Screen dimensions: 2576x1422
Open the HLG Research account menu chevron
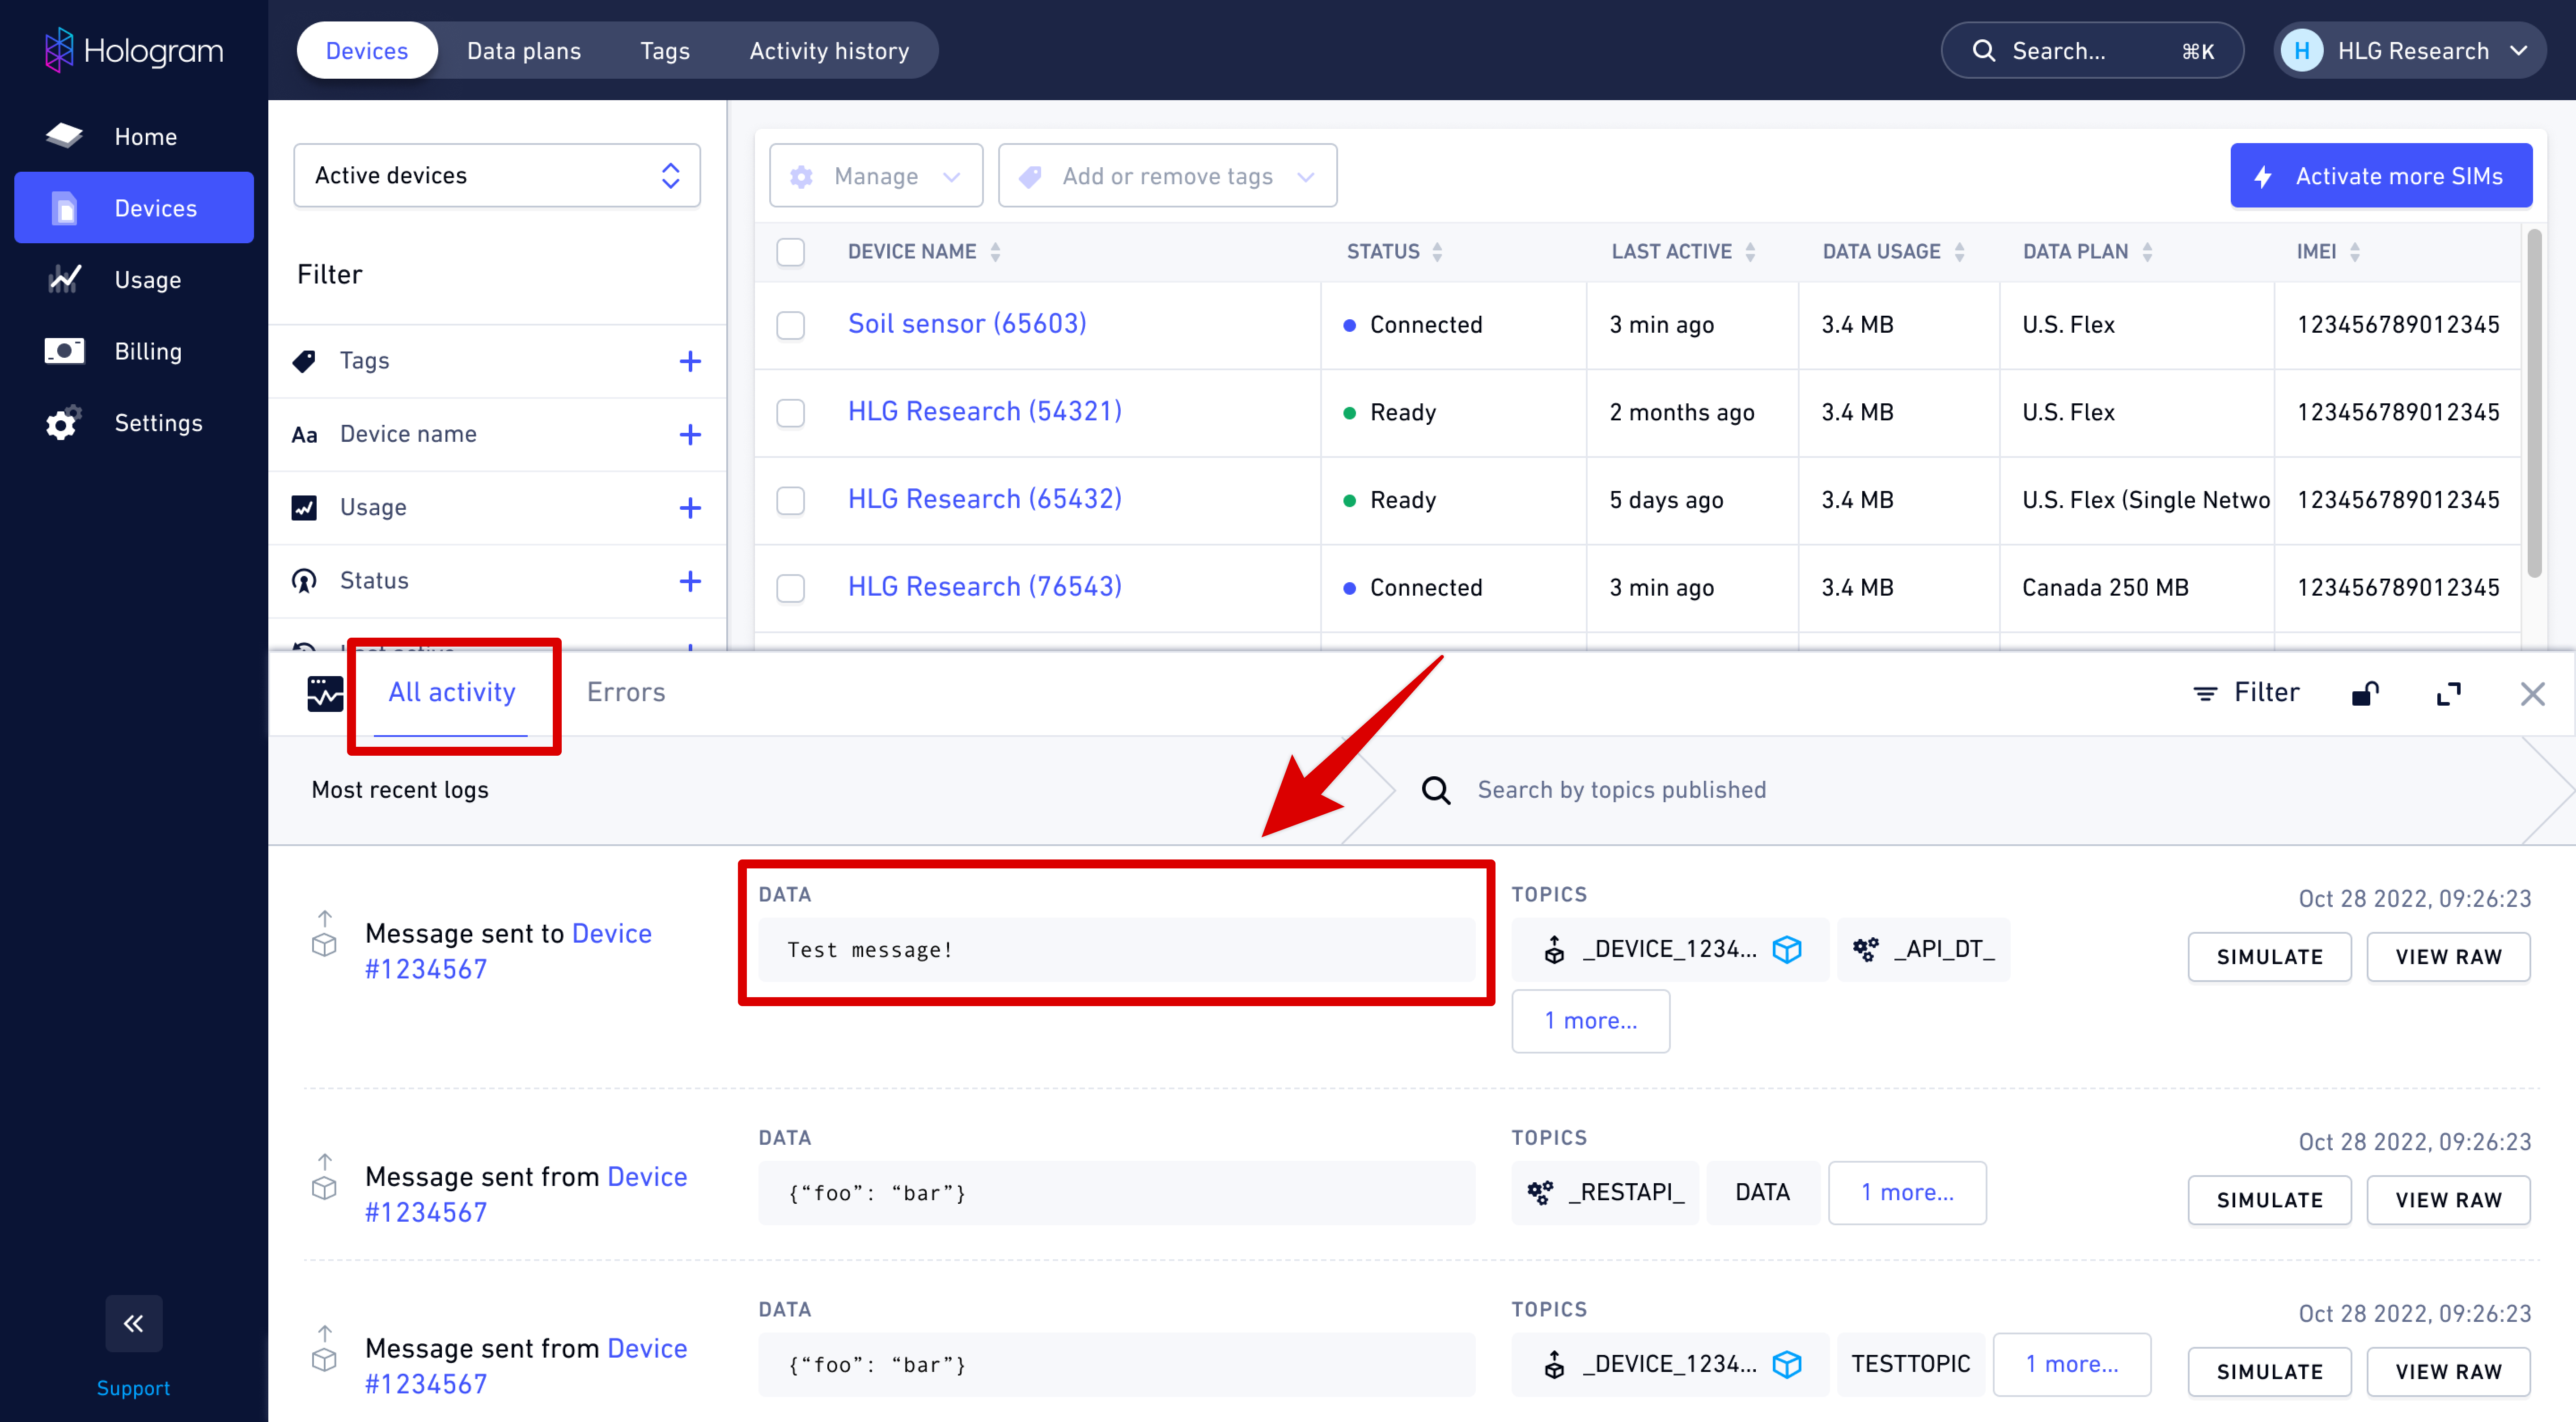point(2519,51)
